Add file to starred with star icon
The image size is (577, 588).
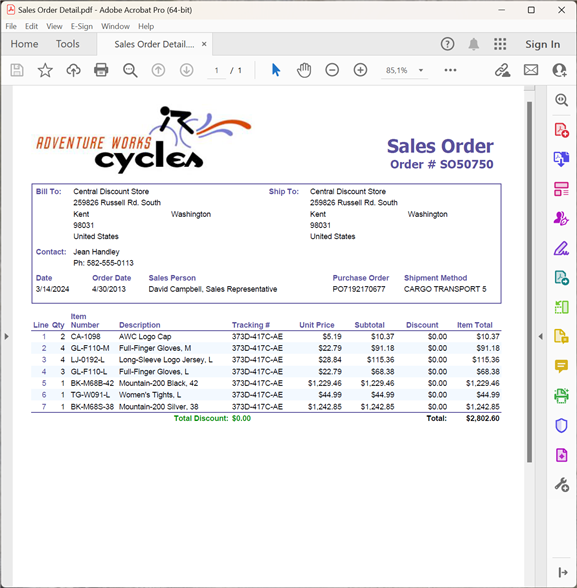(x=45, y=70)
